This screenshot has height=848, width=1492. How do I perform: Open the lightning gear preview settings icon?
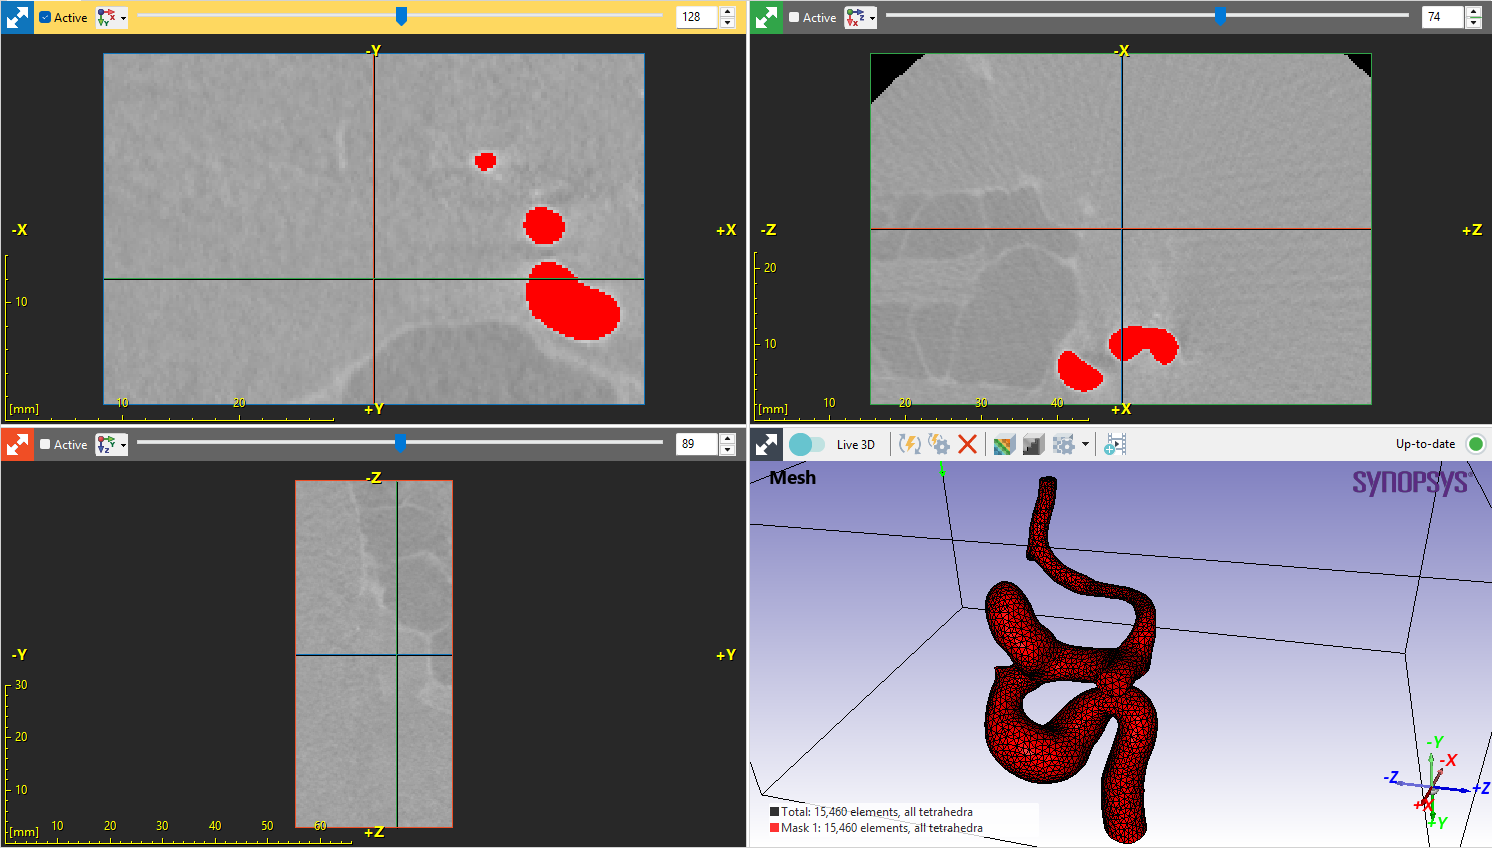938,444
